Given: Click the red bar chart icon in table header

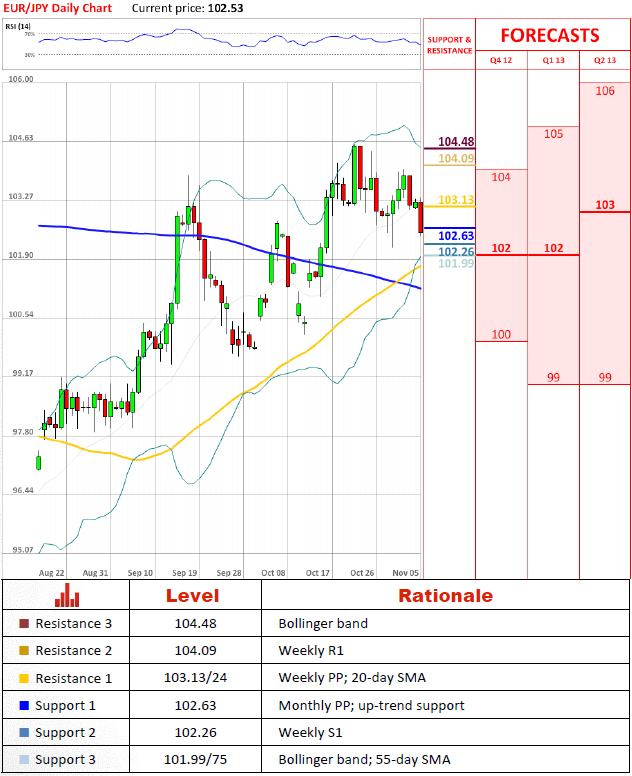Looking at the screenshot, I should coord(67,595).
